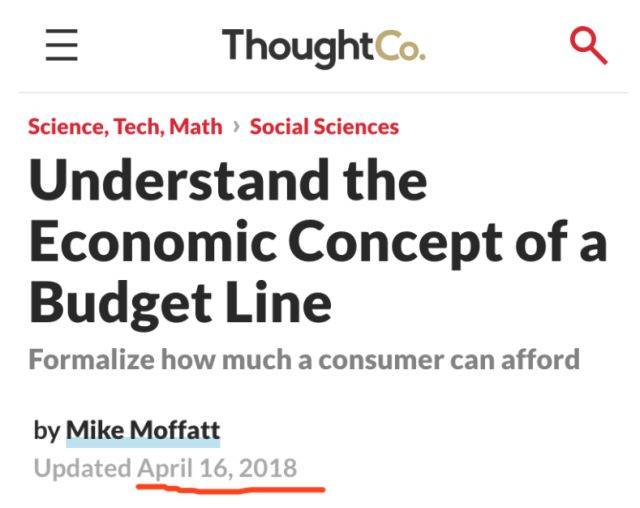Open the red search magnifier
The image size is (640, 508).
589,45
